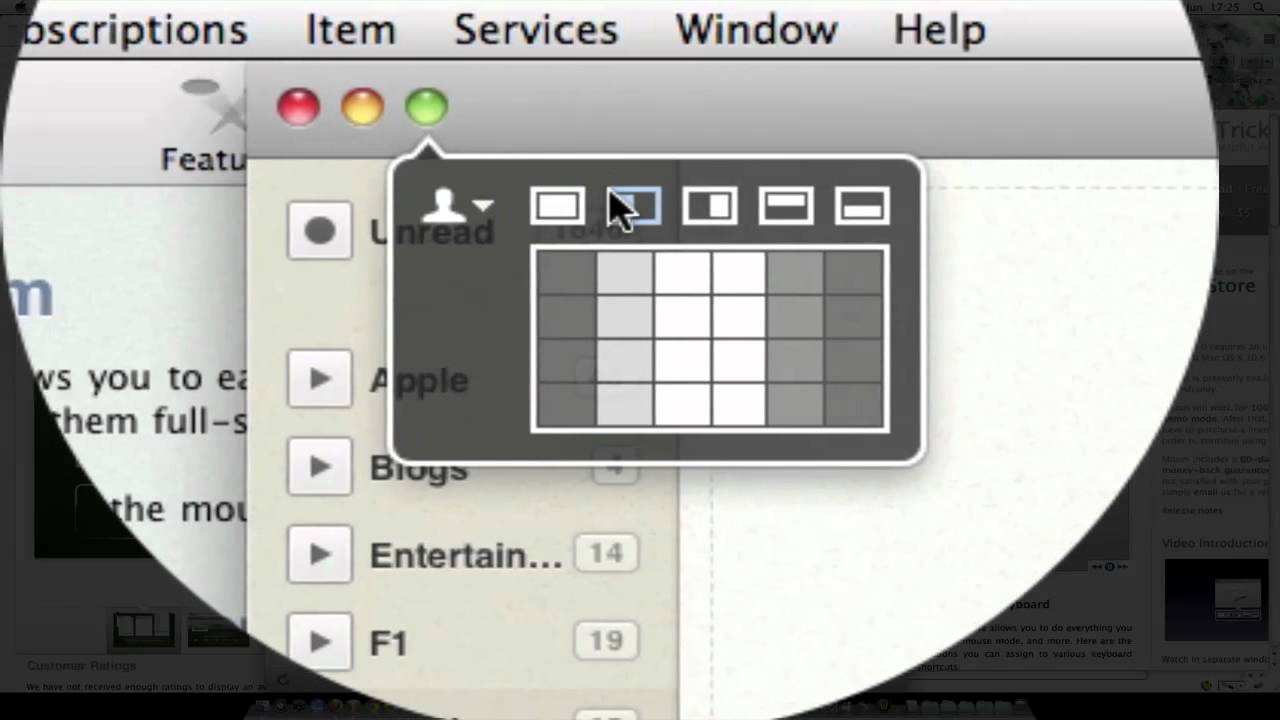Expand the Blogs feed group
This screenshot has height=720, width=1280.
(x=320, y=467)
